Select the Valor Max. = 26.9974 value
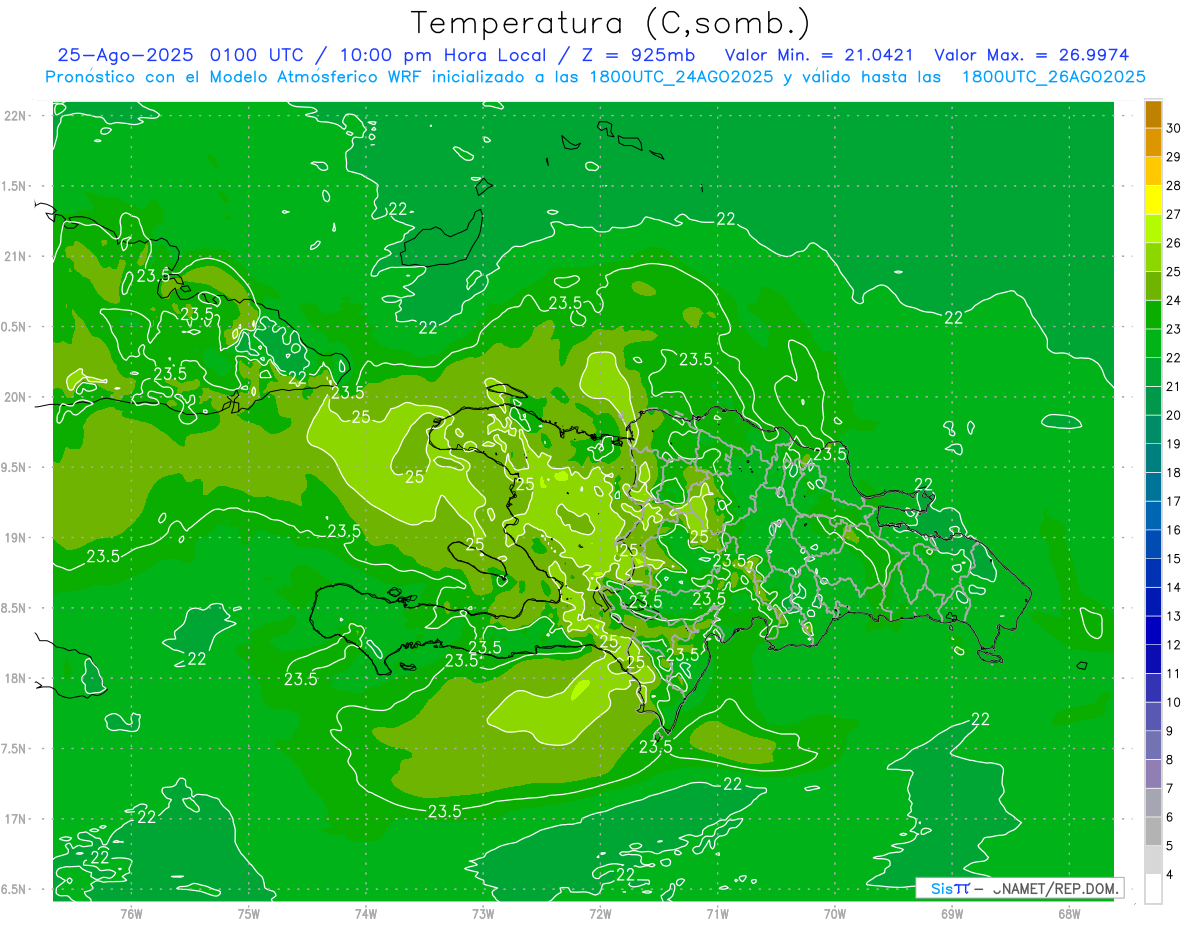This screenshot has height=927, width=1200. coord(1031,55)
